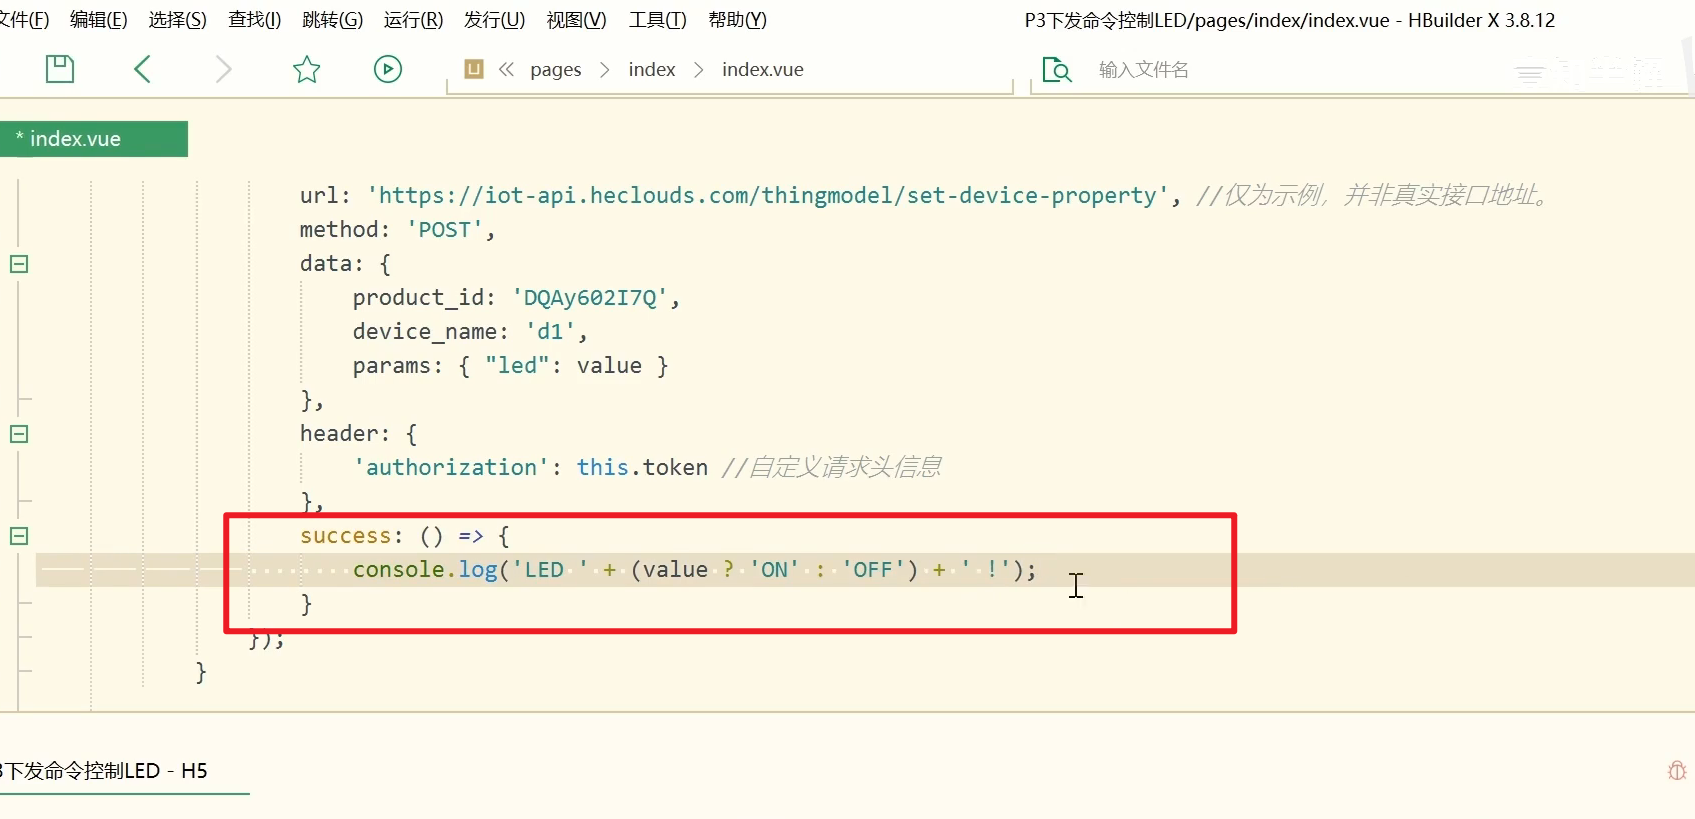Click the 'd1' device name value
This screenshot has height=819, width=1695.
coord(550,332)
